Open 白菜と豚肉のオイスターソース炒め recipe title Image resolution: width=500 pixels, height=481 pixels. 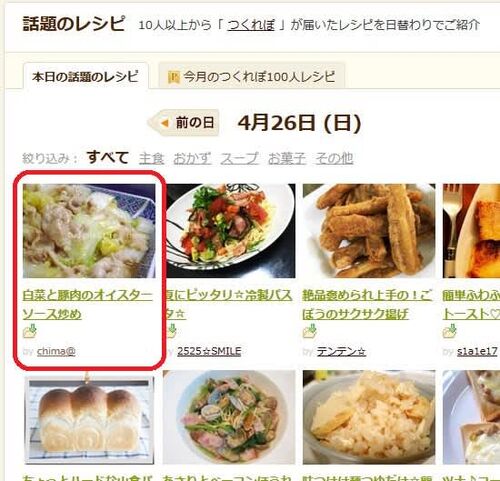pyautogui.click(x=87, y=304)
